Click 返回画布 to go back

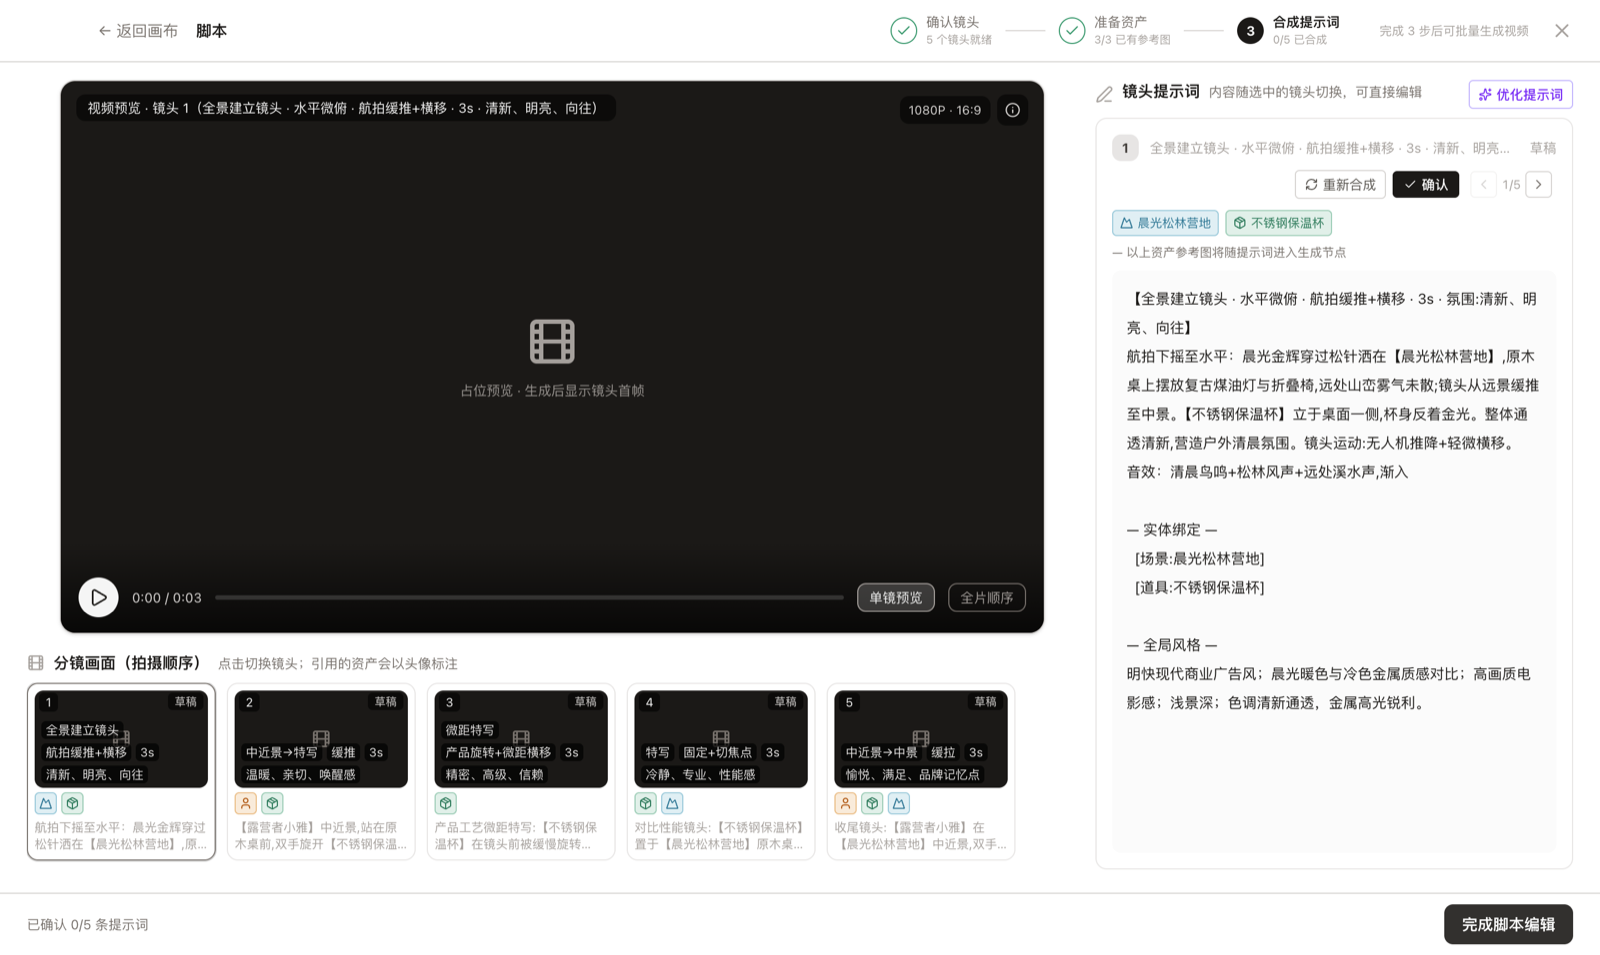138,31
